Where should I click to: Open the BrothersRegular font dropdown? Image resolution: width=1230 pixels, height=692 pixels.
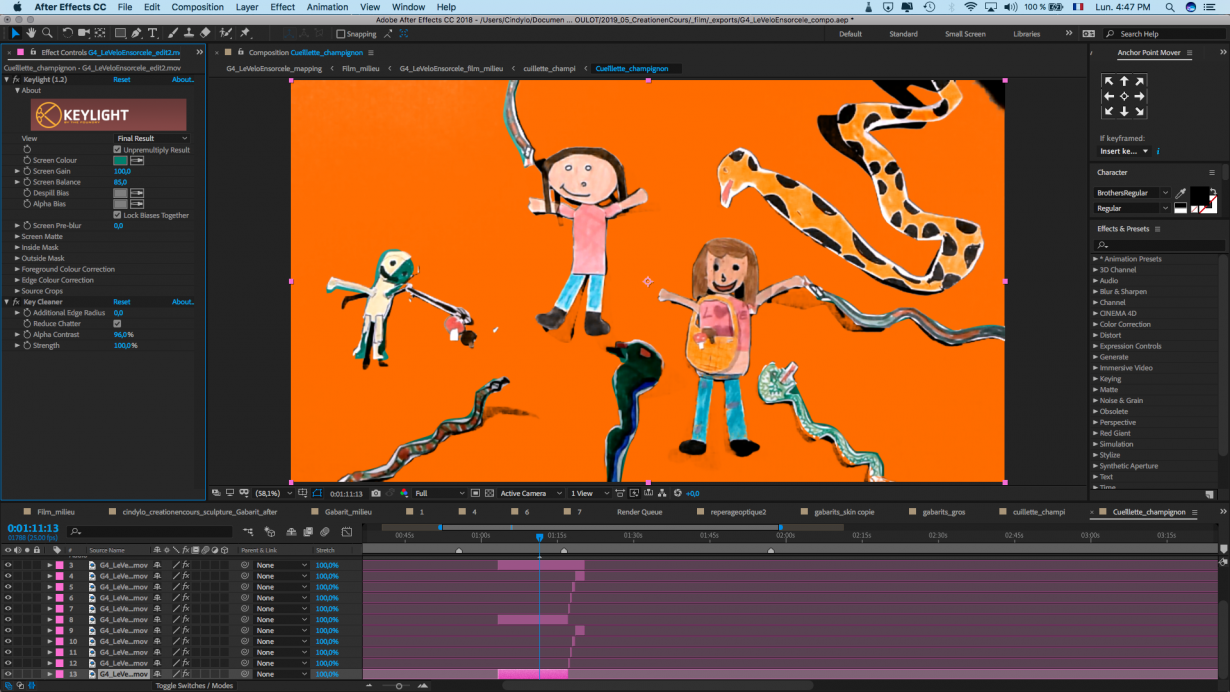[1132, 193]
